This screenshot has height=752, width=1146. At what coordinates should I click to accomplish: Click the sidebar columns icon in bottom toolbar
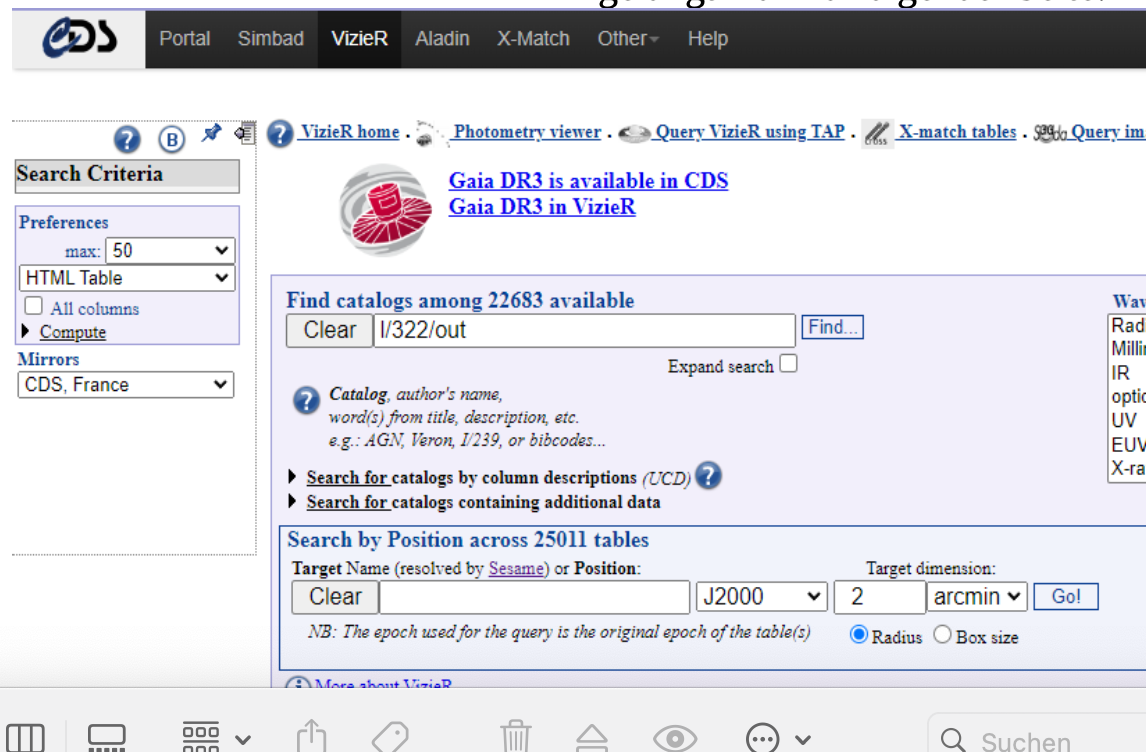(x=26, y=737)
